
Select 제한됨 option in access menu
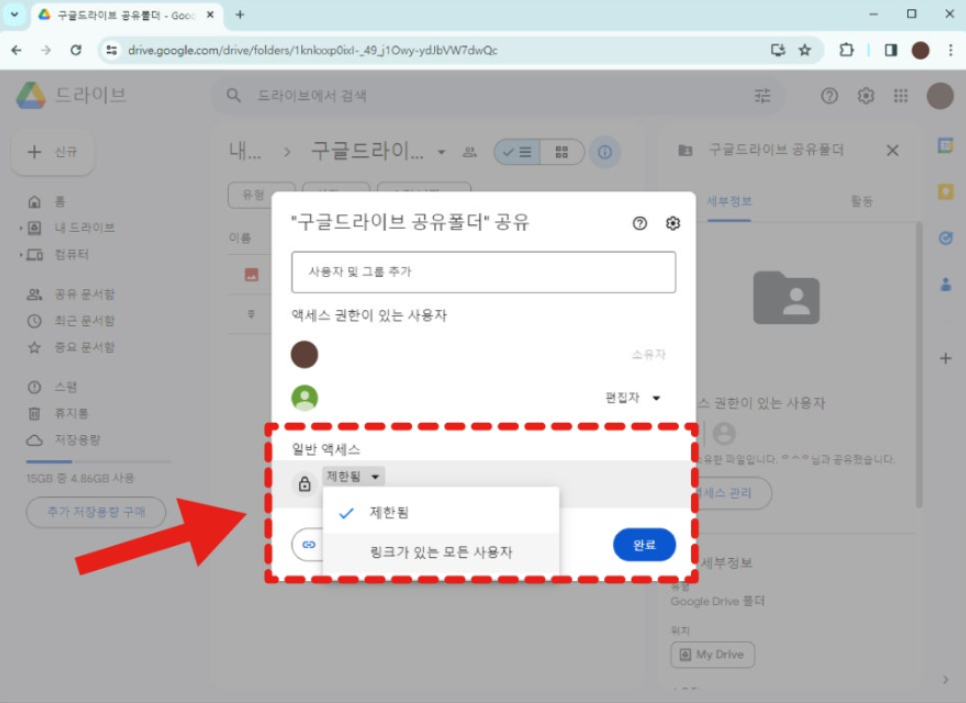point(440,512)
